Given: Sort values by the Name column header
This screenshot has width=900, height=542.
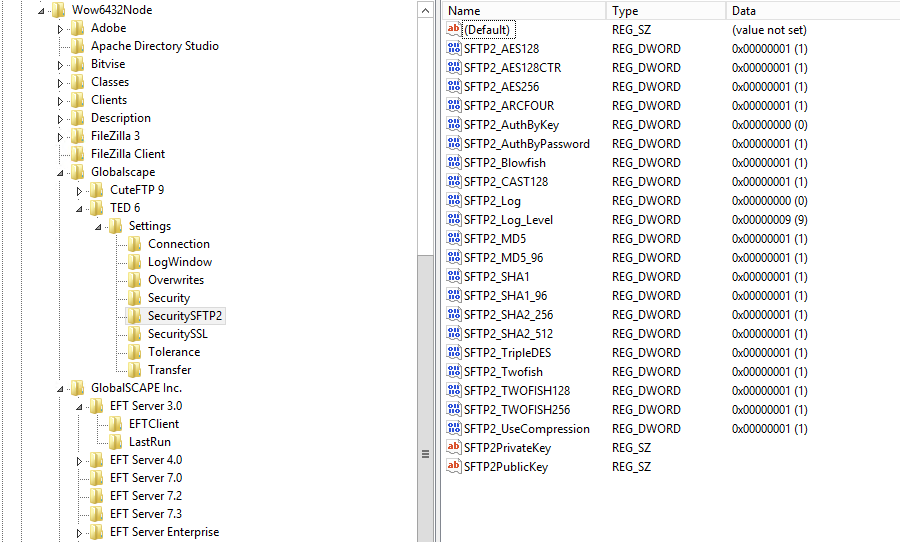Looking at the screenshot, I should tap(524, 10).
